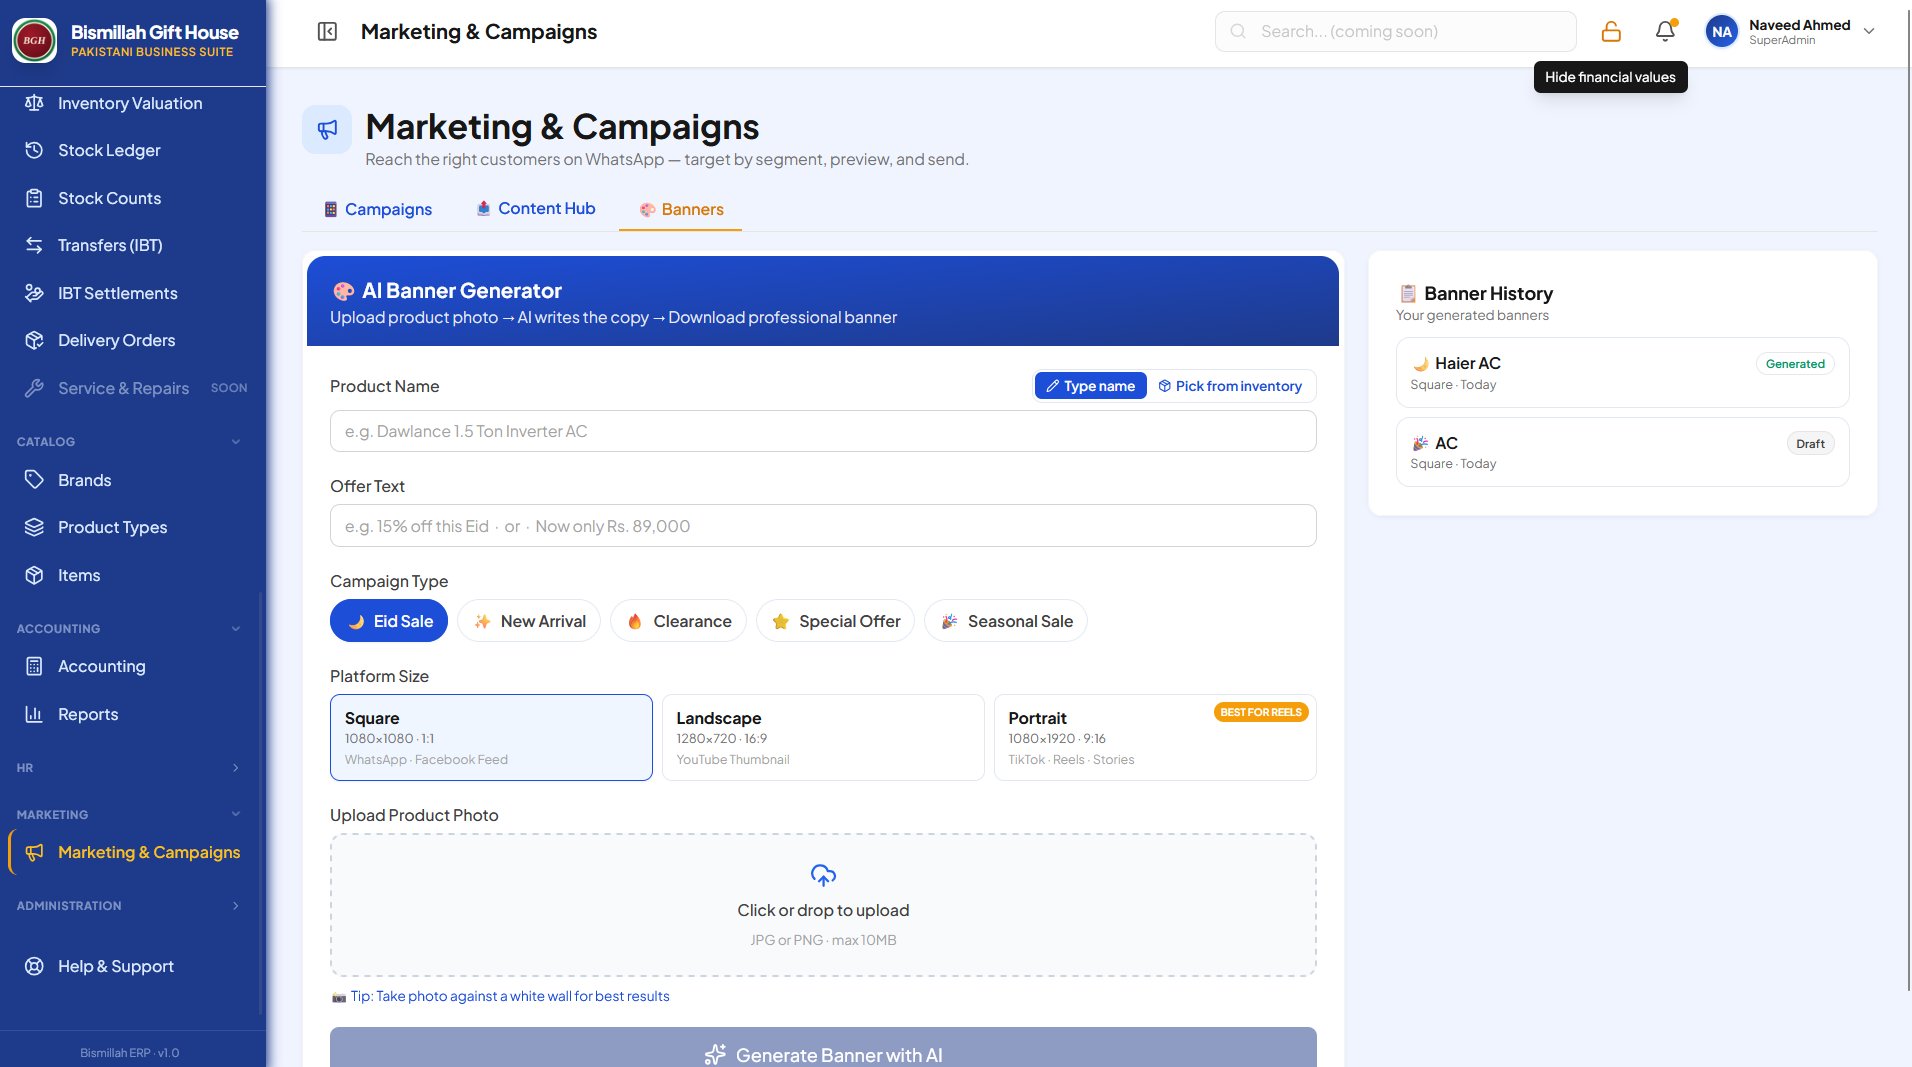Click the Stock Counts clipboard icon

pos(34,198)
